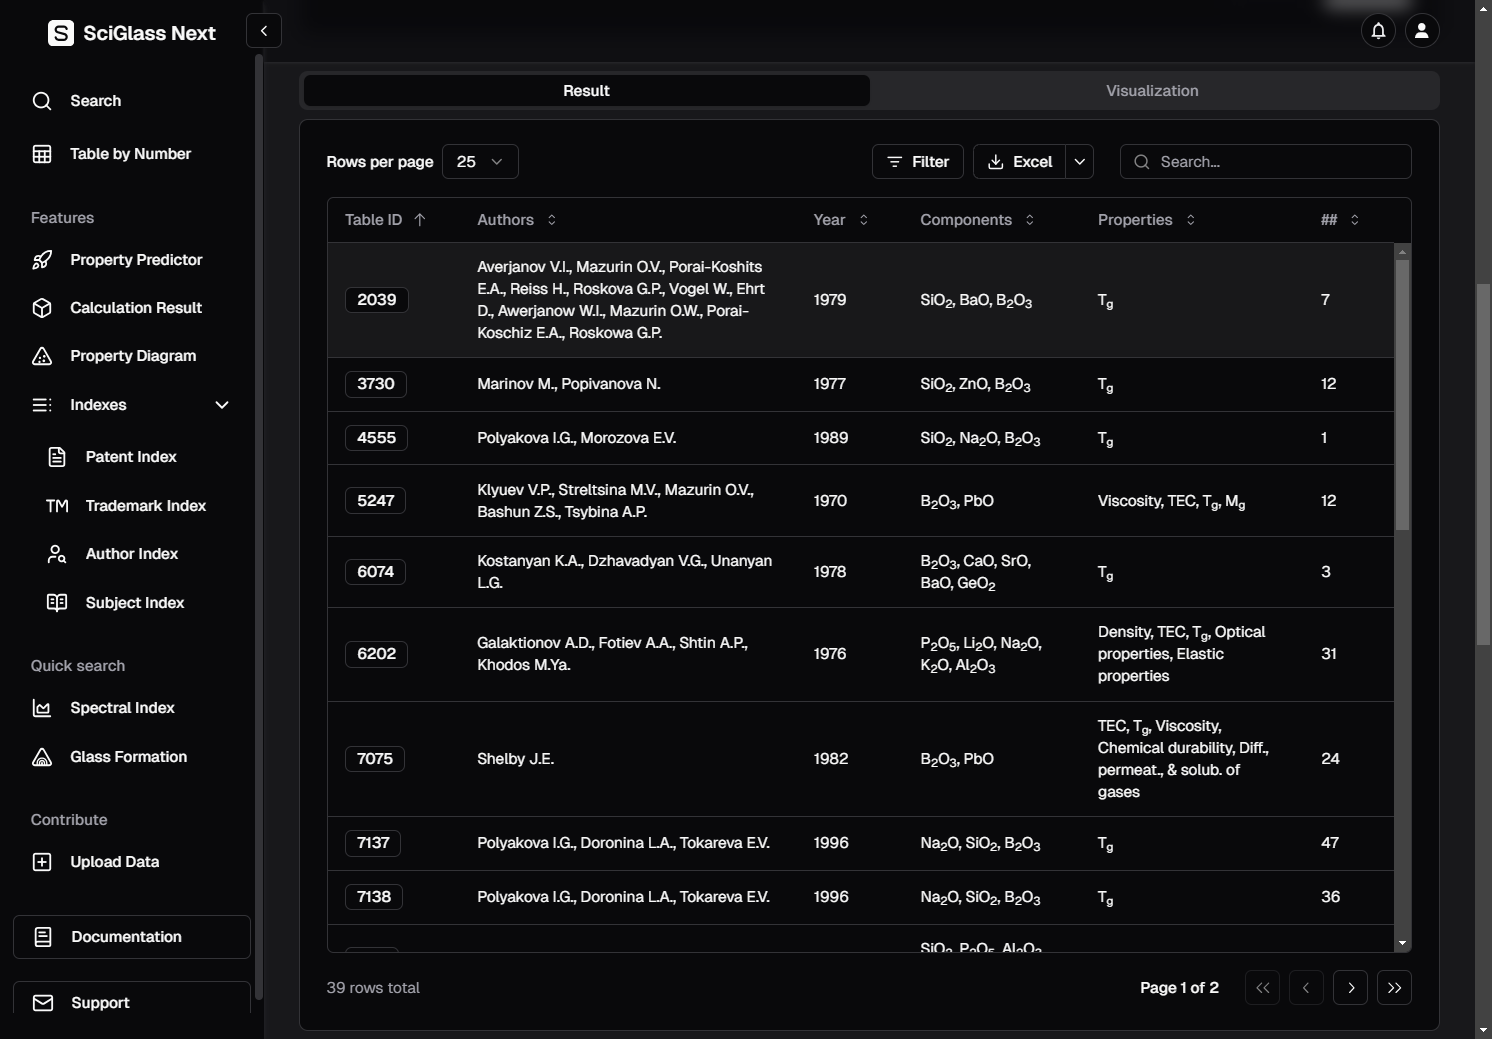Click the table vertical scrollbar thumb
Screen dimensions: 1492x1039
tap(1402, 390)
